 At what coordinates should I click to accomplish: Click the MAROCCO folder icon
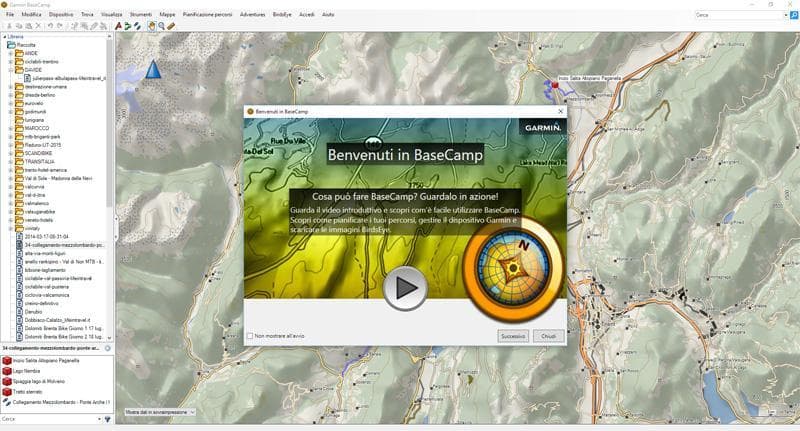coord(19,128)
